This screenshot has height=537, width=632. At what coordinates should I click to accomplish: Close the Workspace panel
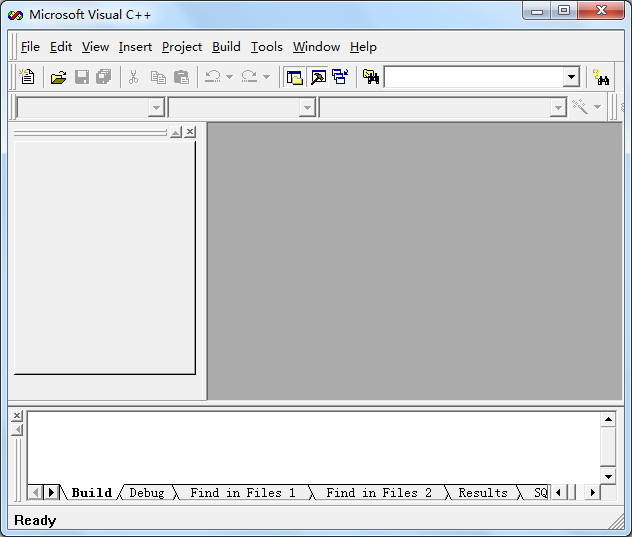(x=190, y=132)
